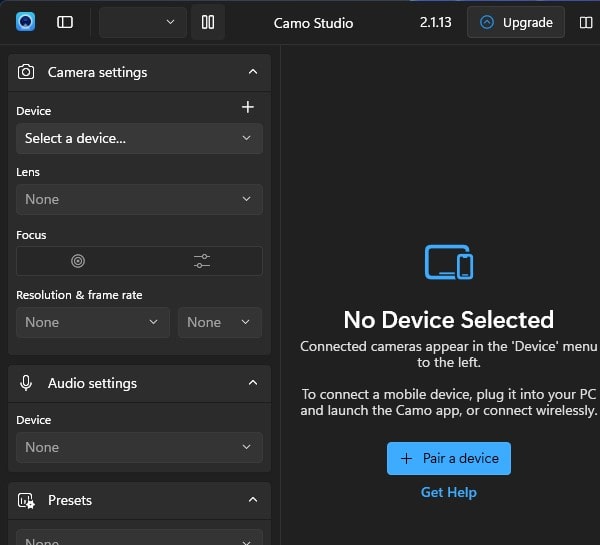Image resolution: width=600 pixels, height=545 pixels.
Task: Click the Camo app logo icon
Action: pyautogui.click(x=26, y=22)
